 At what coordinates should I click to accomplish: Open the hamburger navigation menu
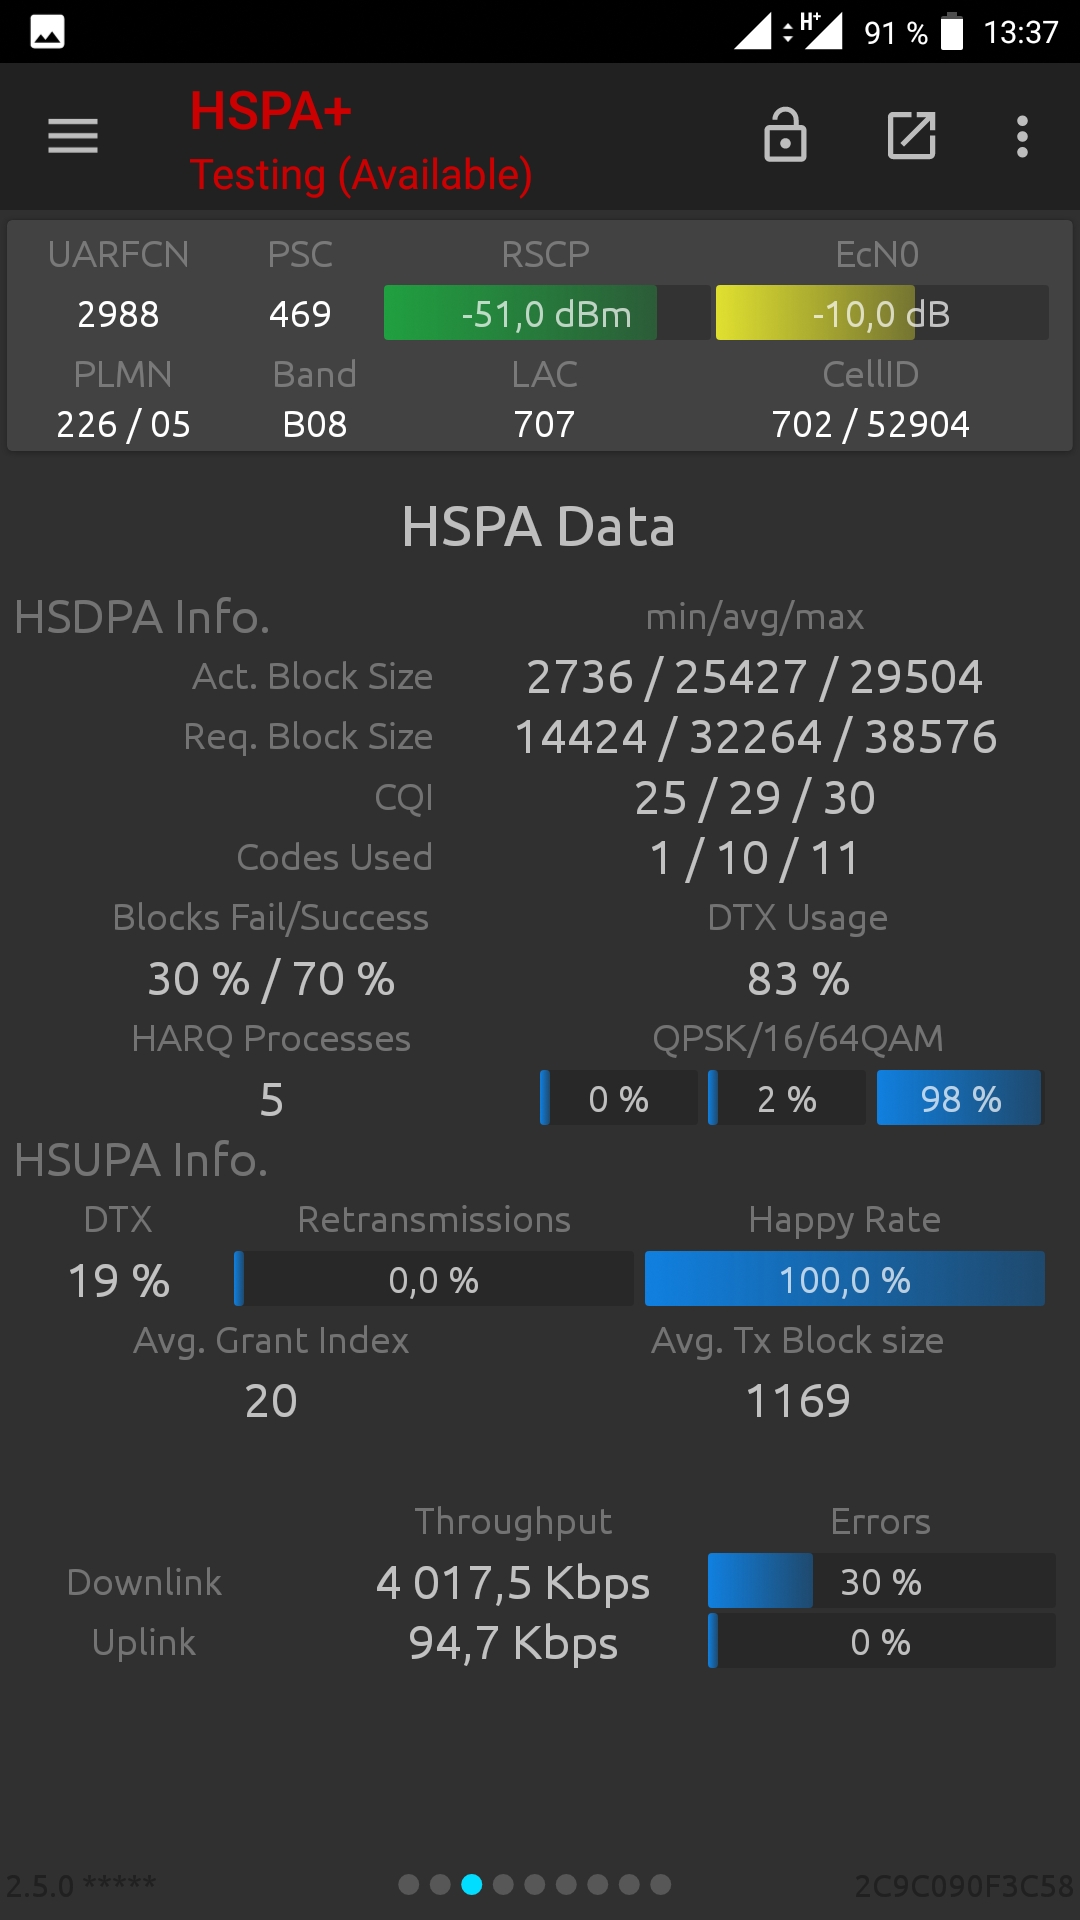click(73, 136)
